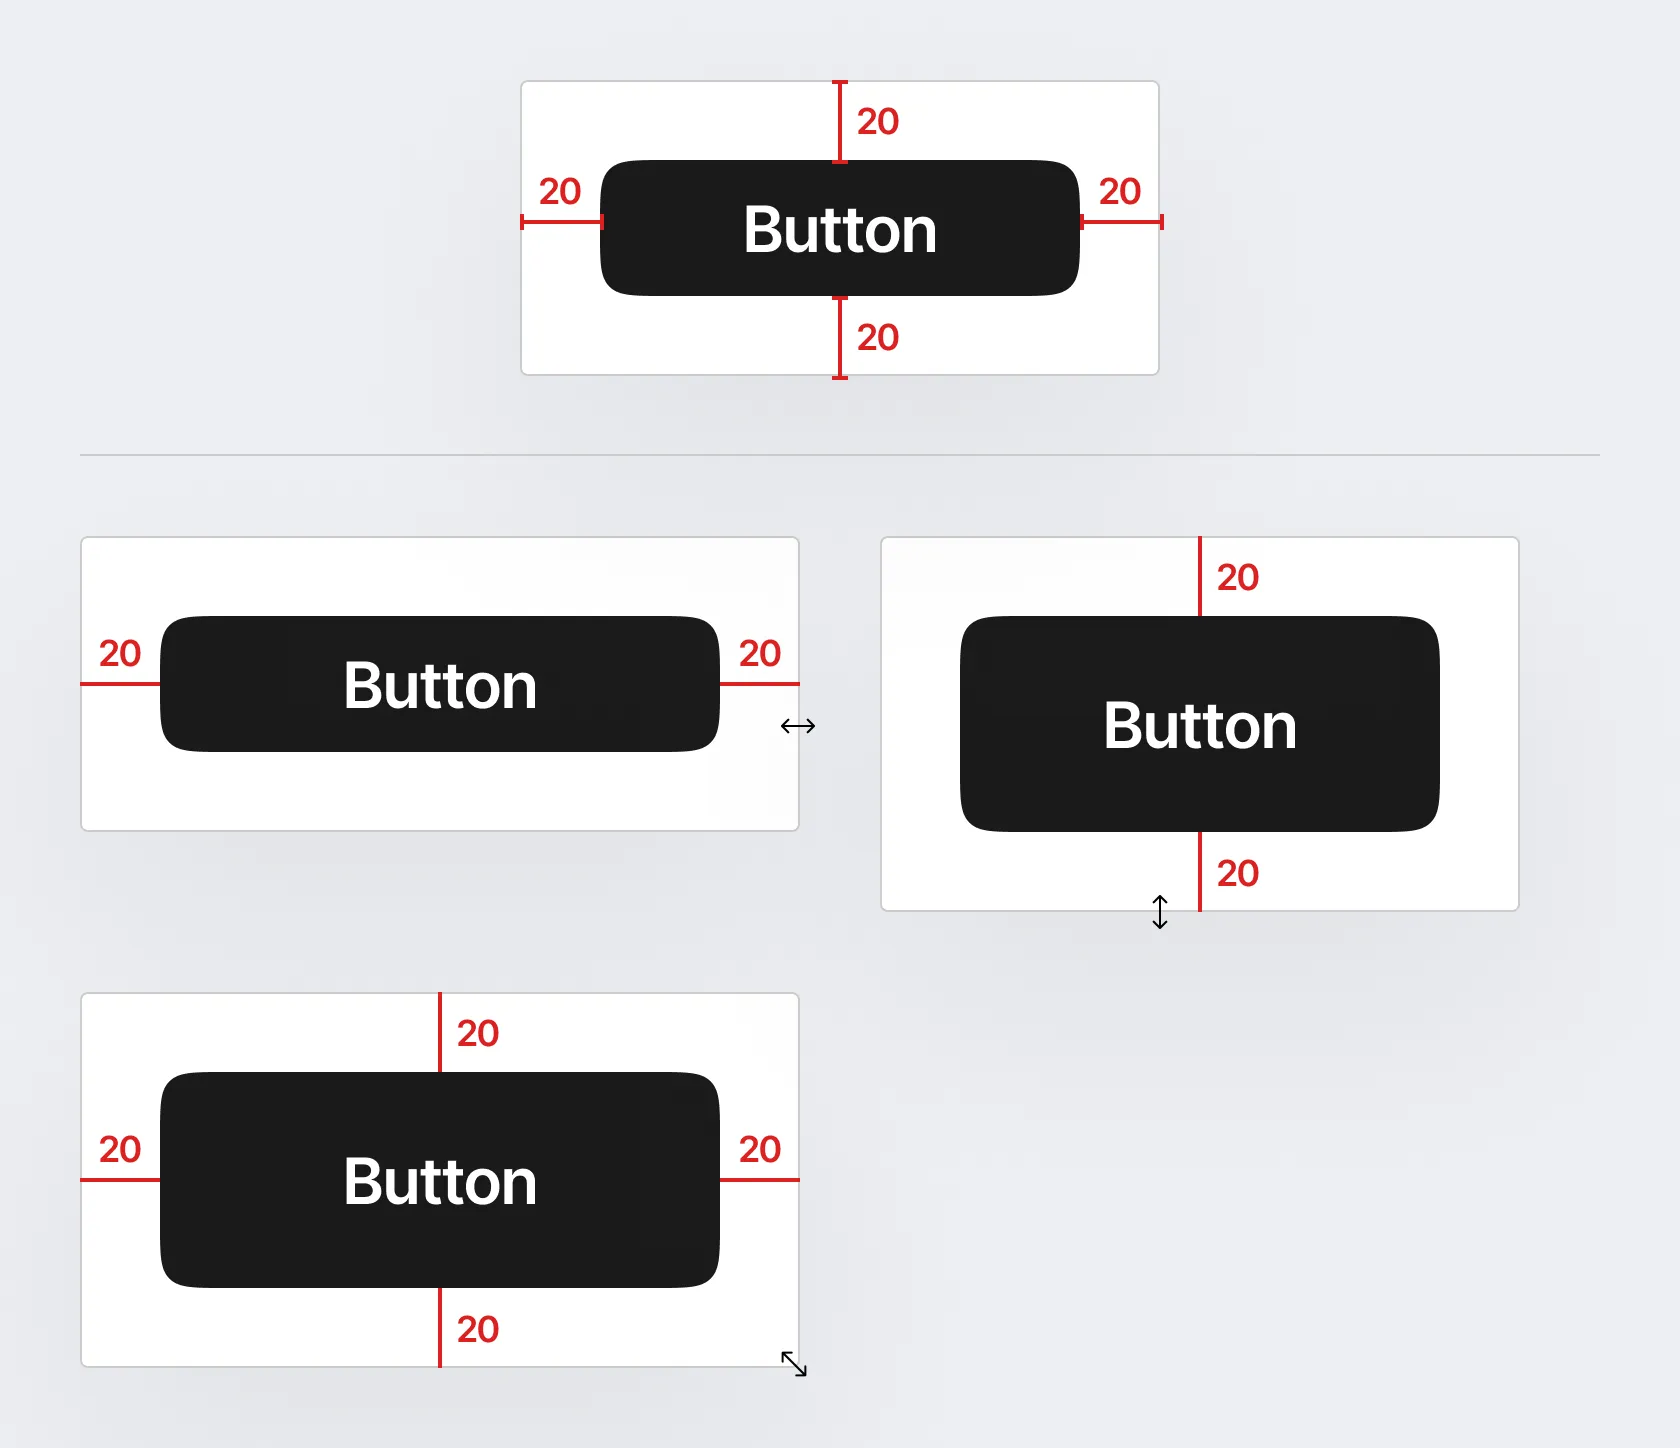Click left "20" label in horizontal-resize card

pos(120,654)
